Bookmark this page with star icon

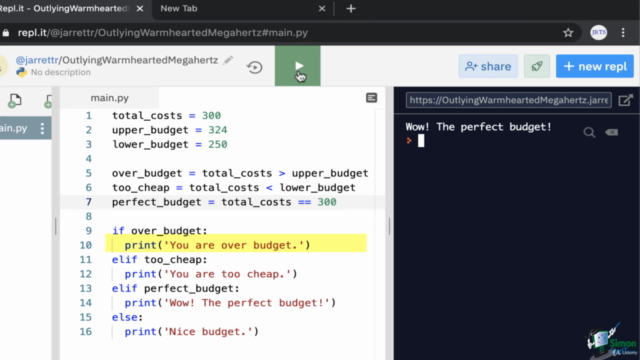(568, 33)
